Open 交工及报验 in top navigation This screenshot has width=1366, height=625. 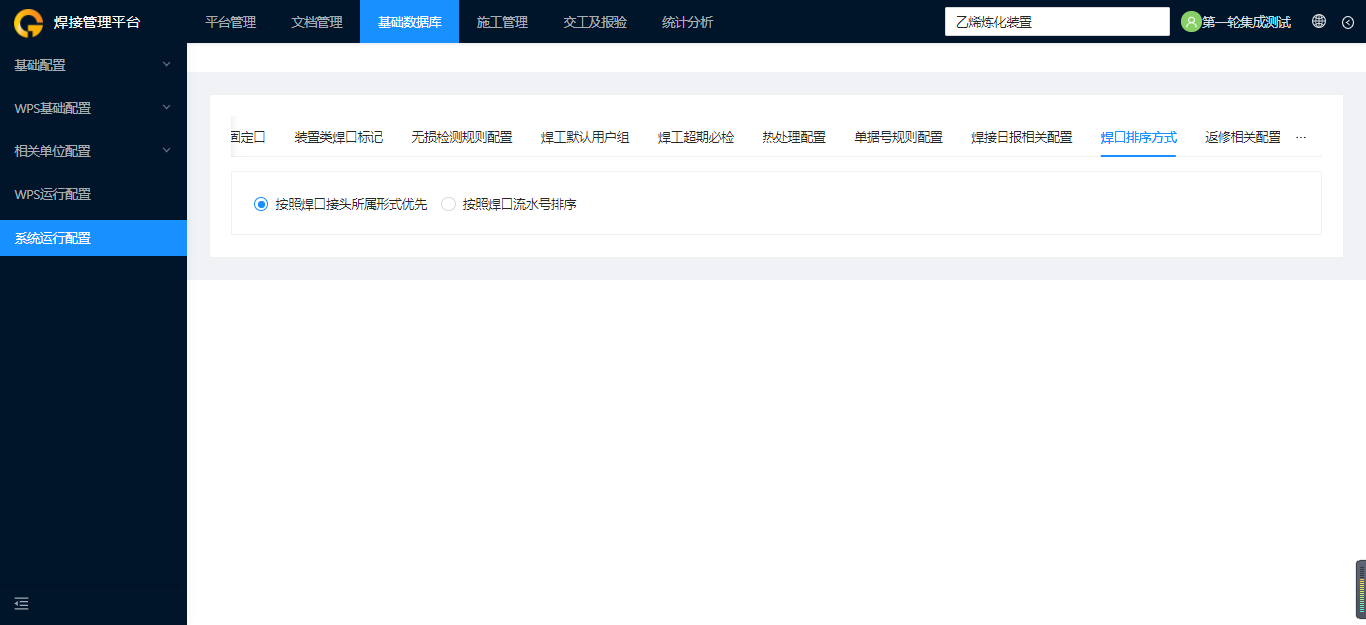coord(595,22)
